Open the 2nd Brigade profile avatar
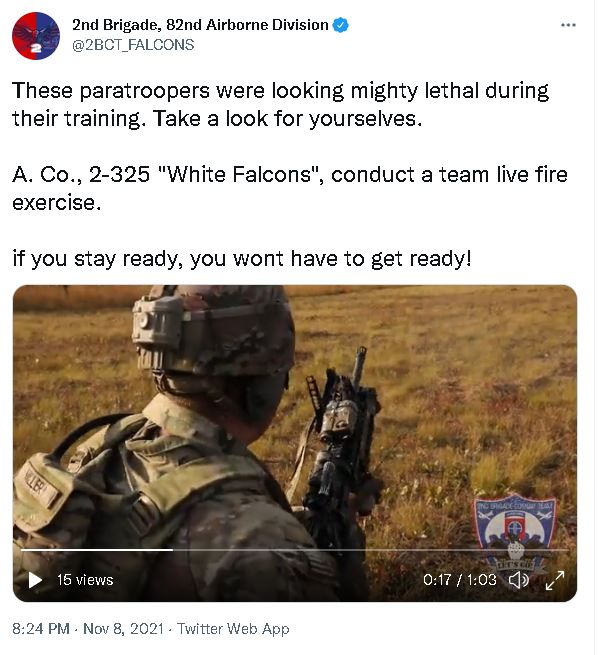 [x=36, y=36]
